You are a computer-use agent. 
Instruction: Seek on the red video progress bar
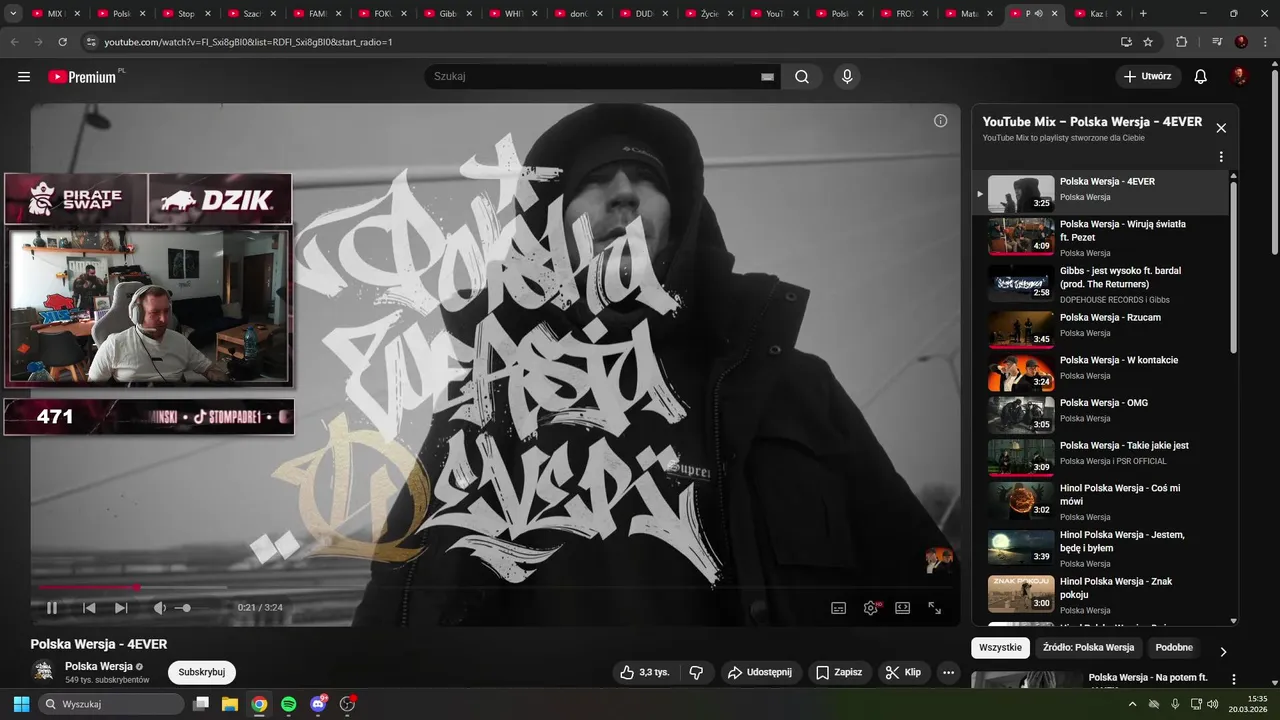click(x=495, y=587)
